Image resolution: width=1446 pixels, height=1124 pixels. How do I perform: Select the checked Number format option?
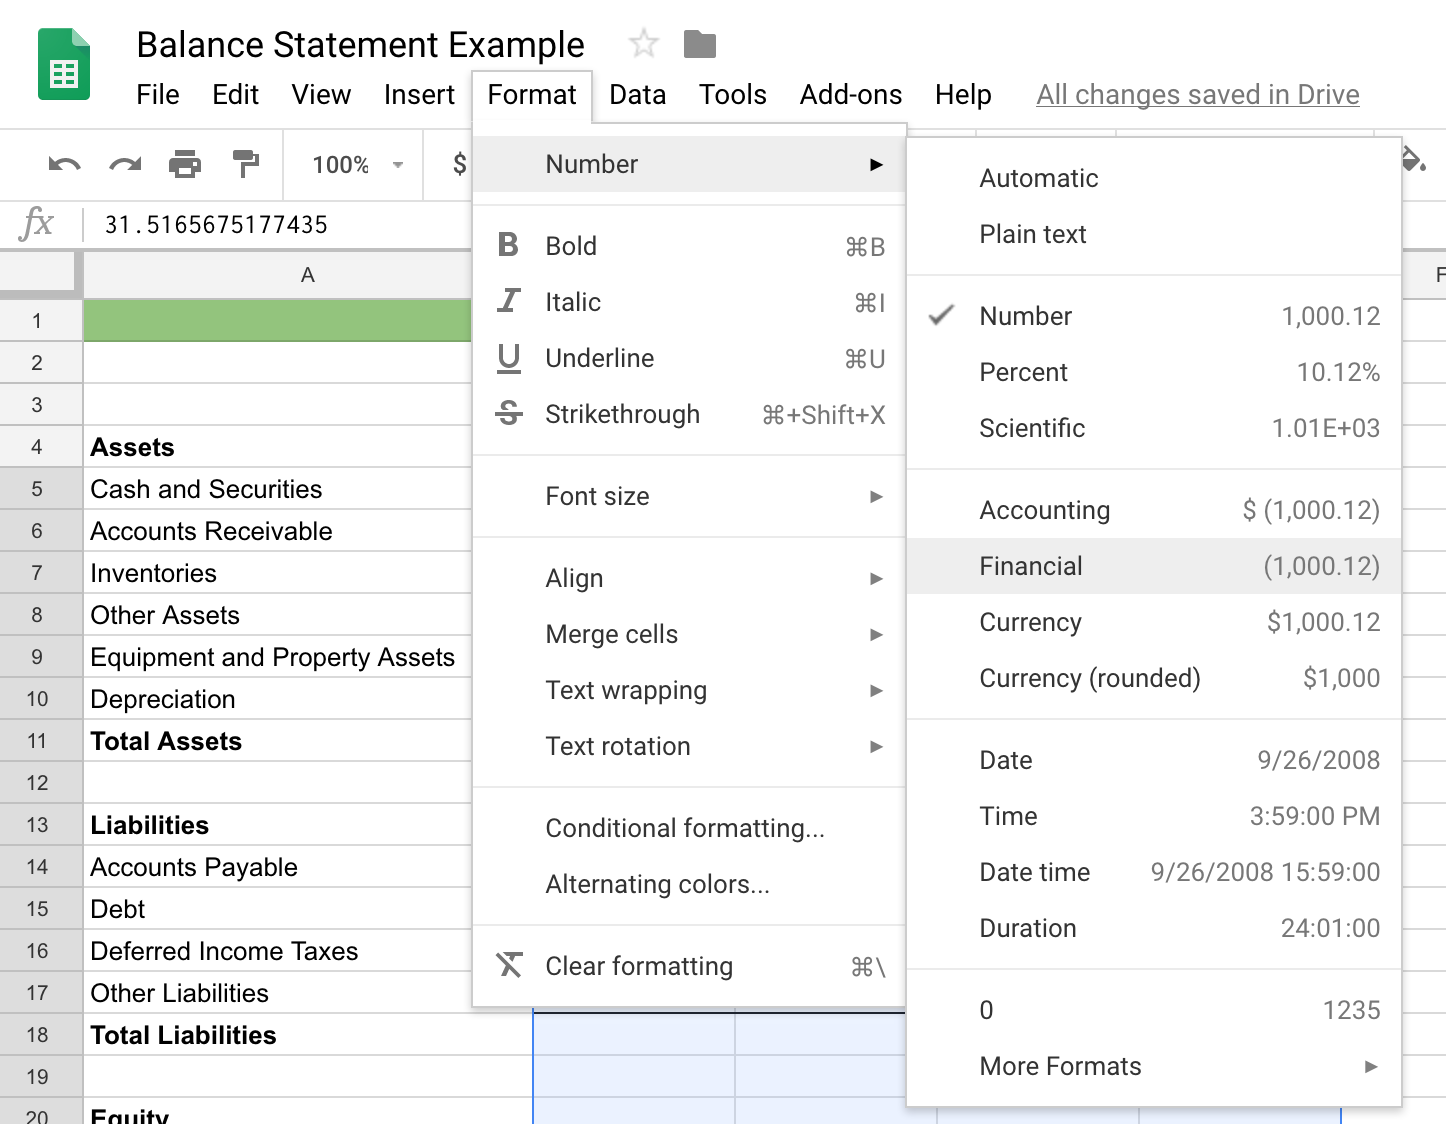[x=1154, y=316]
